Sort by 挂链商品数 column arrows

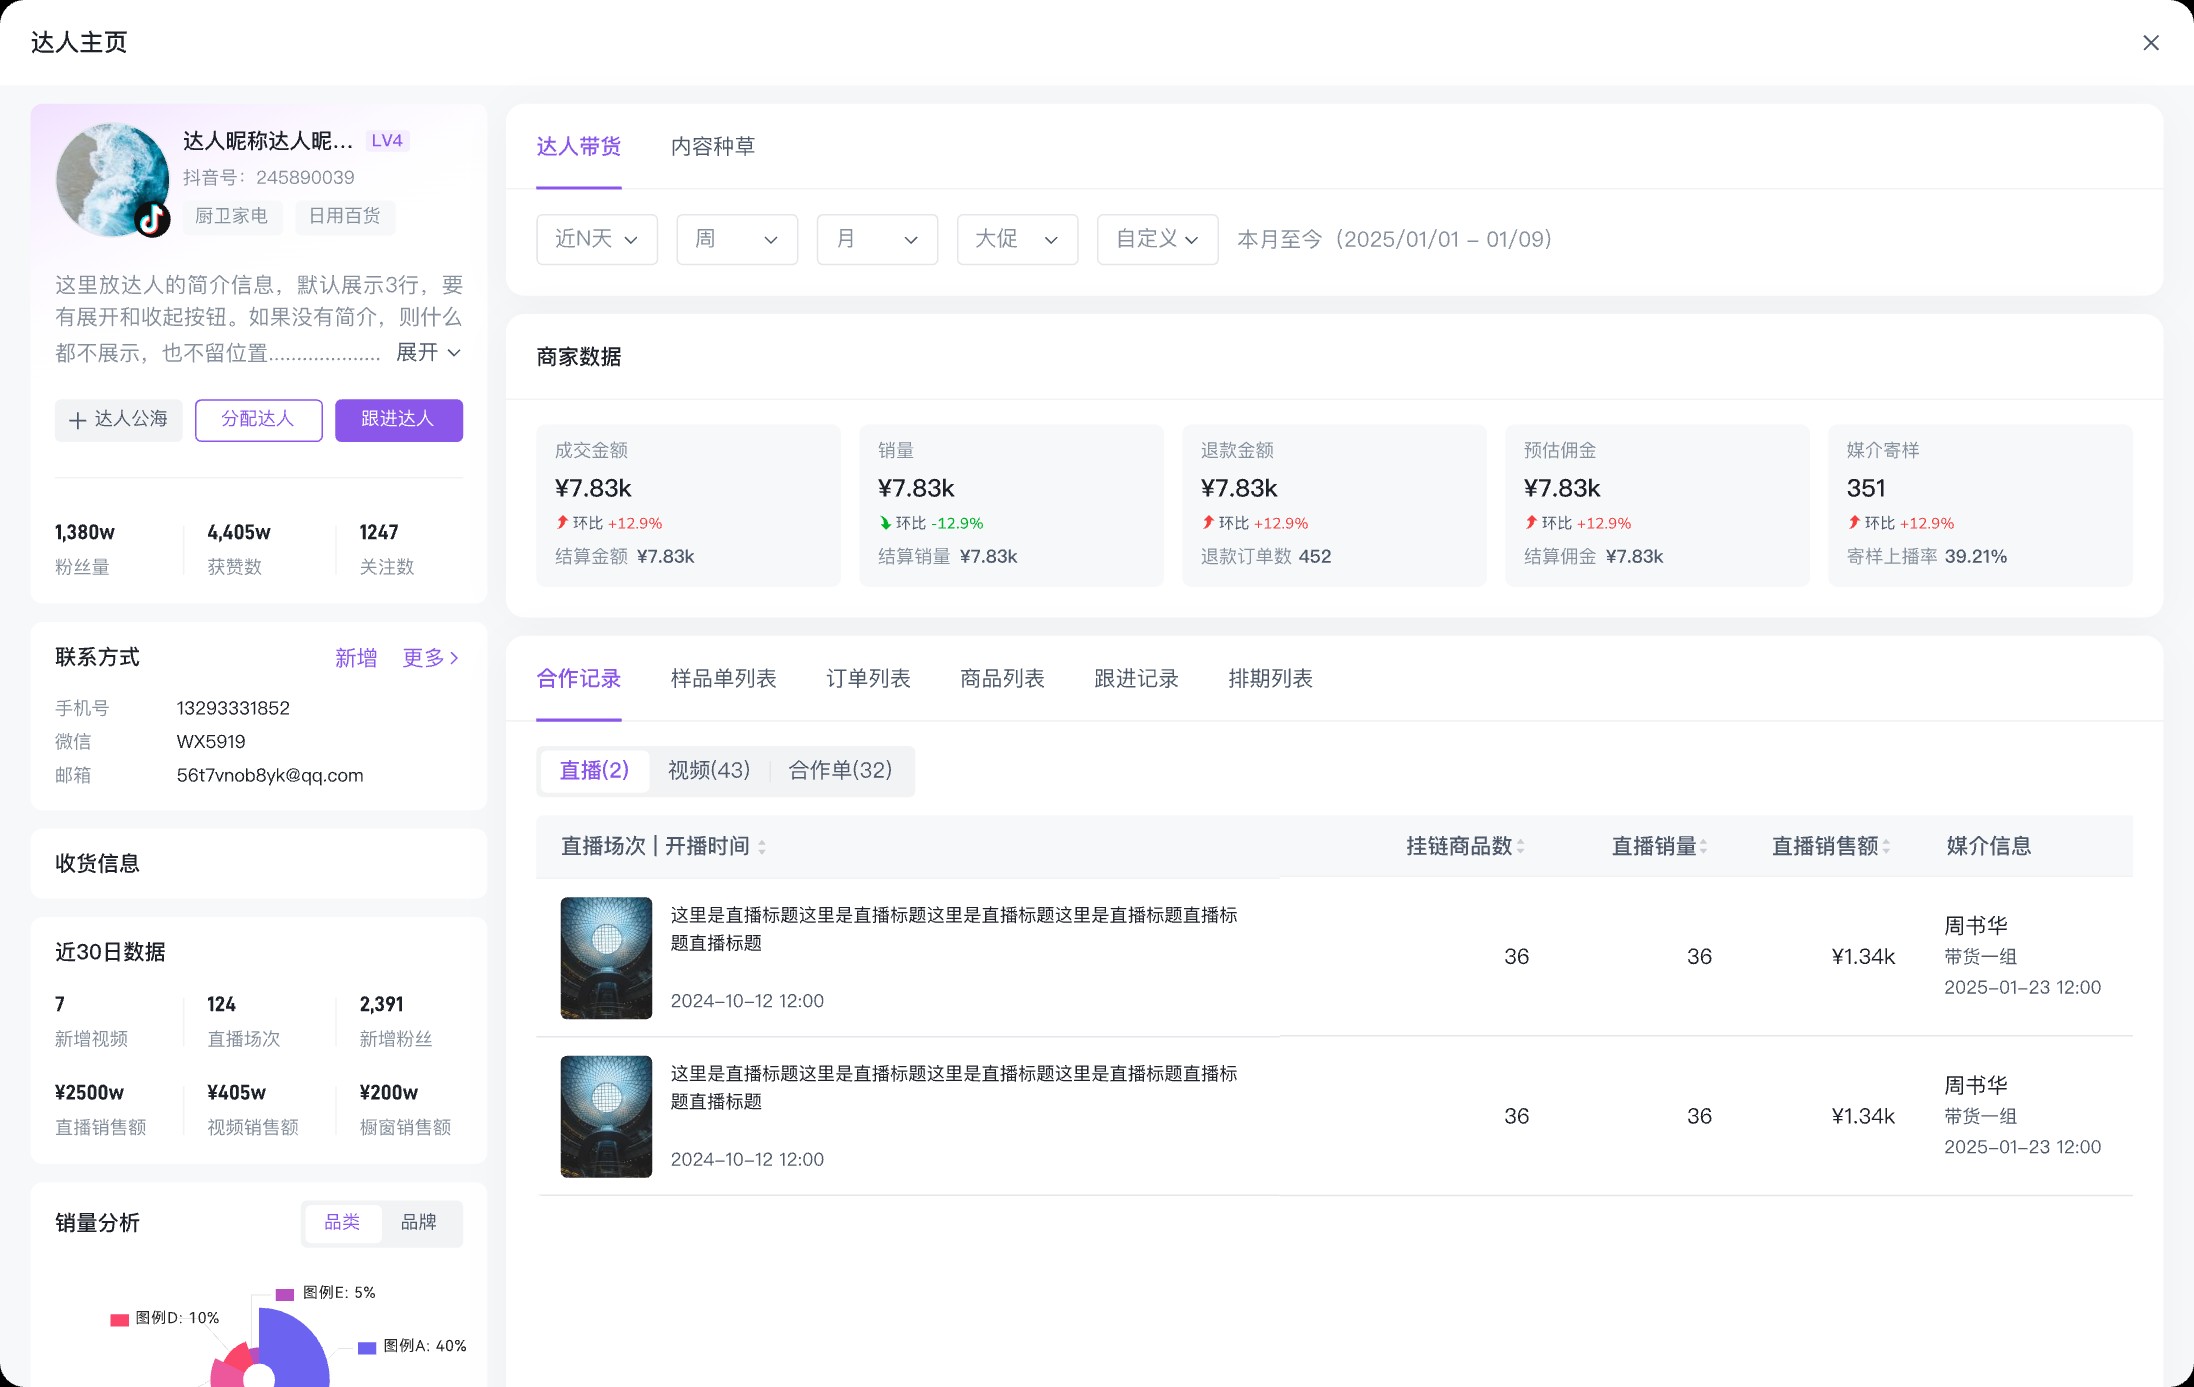(1521, 847)
